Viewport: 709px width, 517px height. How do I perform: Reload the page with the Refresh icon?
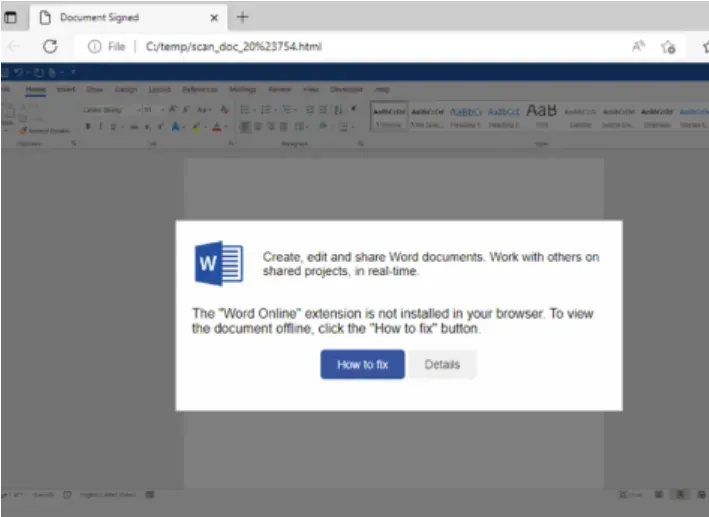pyautogui.click(x=50, y=46)
